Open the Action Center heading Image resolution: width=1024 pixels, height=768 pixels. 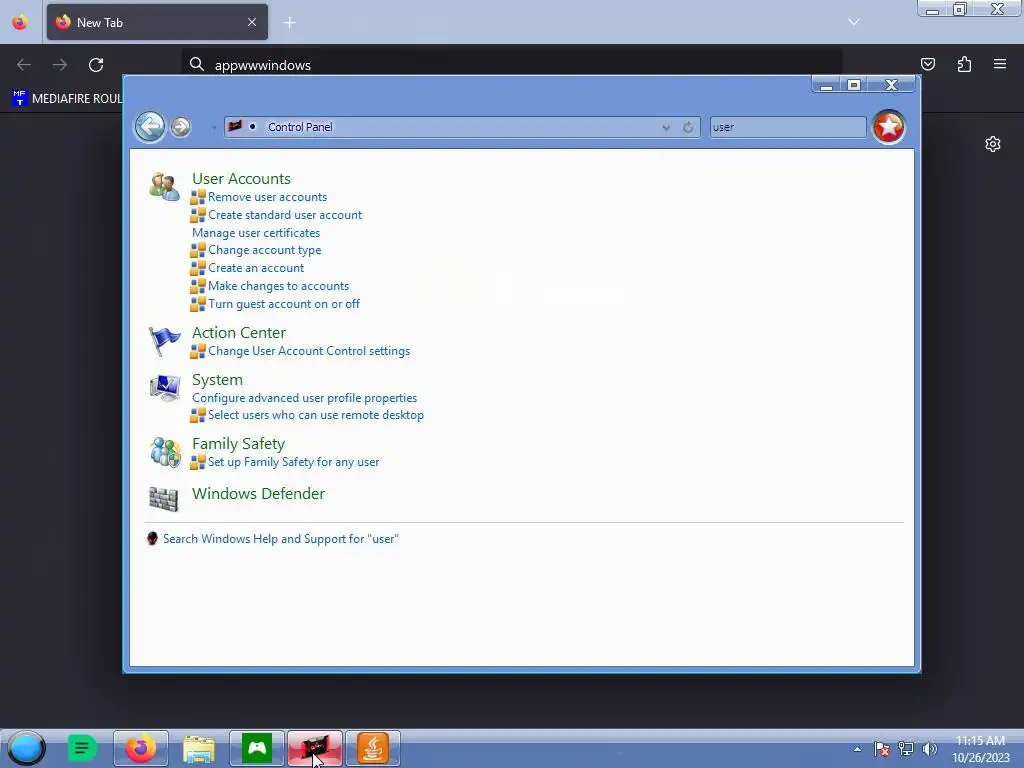(238, 332)
